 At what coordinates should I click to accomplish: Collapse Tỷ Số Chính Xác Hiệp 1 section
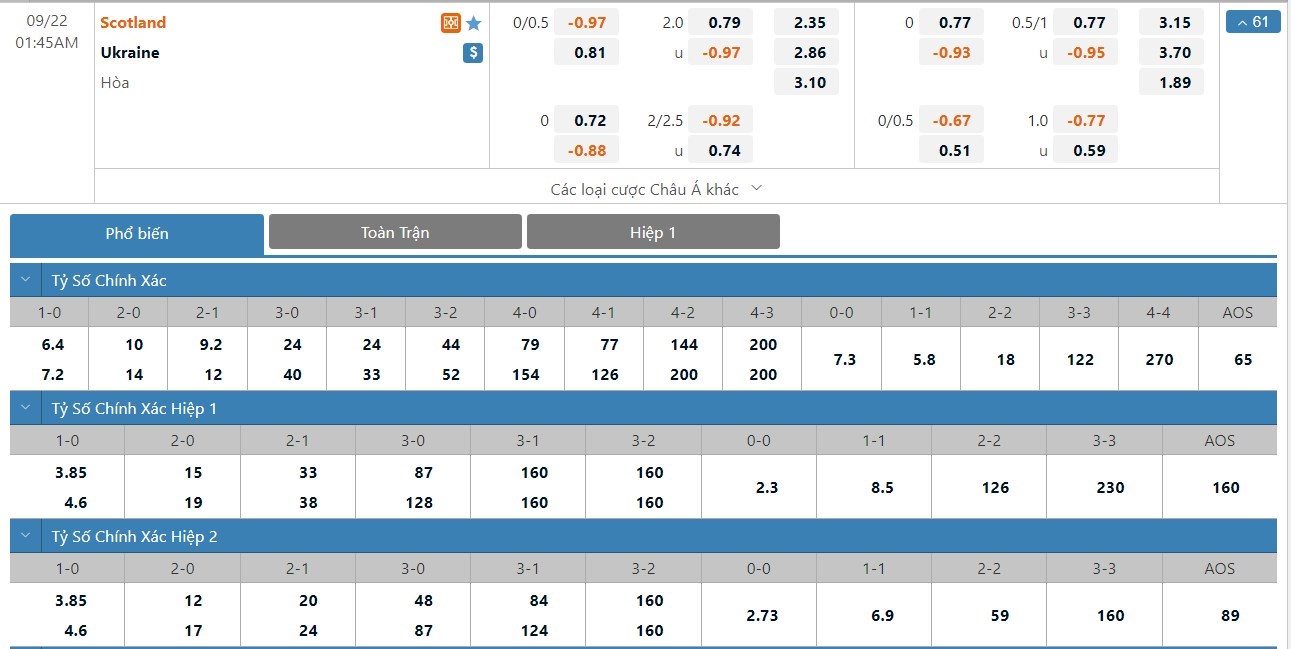(26, 408)
